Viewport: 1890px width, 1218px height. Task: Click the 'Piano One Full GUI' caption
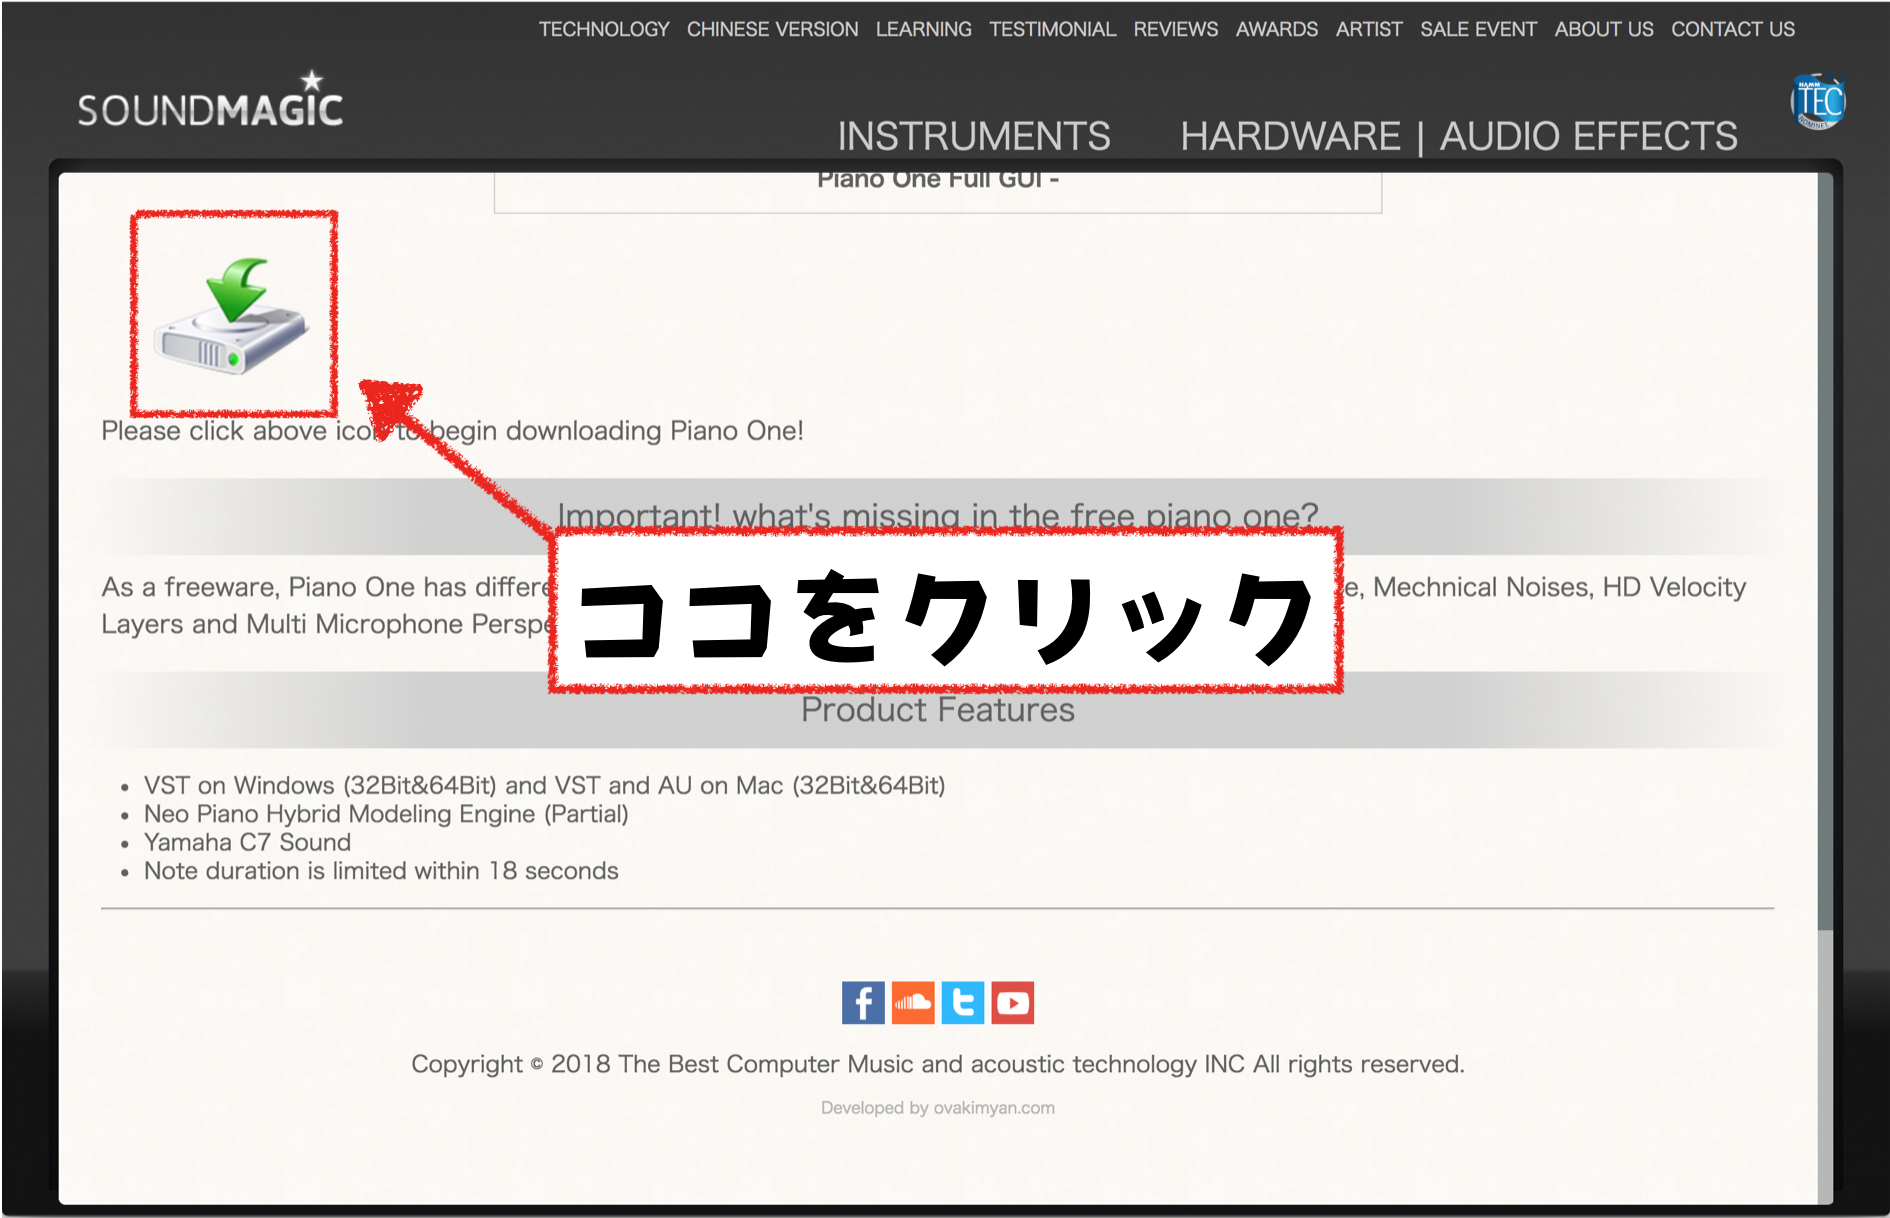tap(938, 180)
